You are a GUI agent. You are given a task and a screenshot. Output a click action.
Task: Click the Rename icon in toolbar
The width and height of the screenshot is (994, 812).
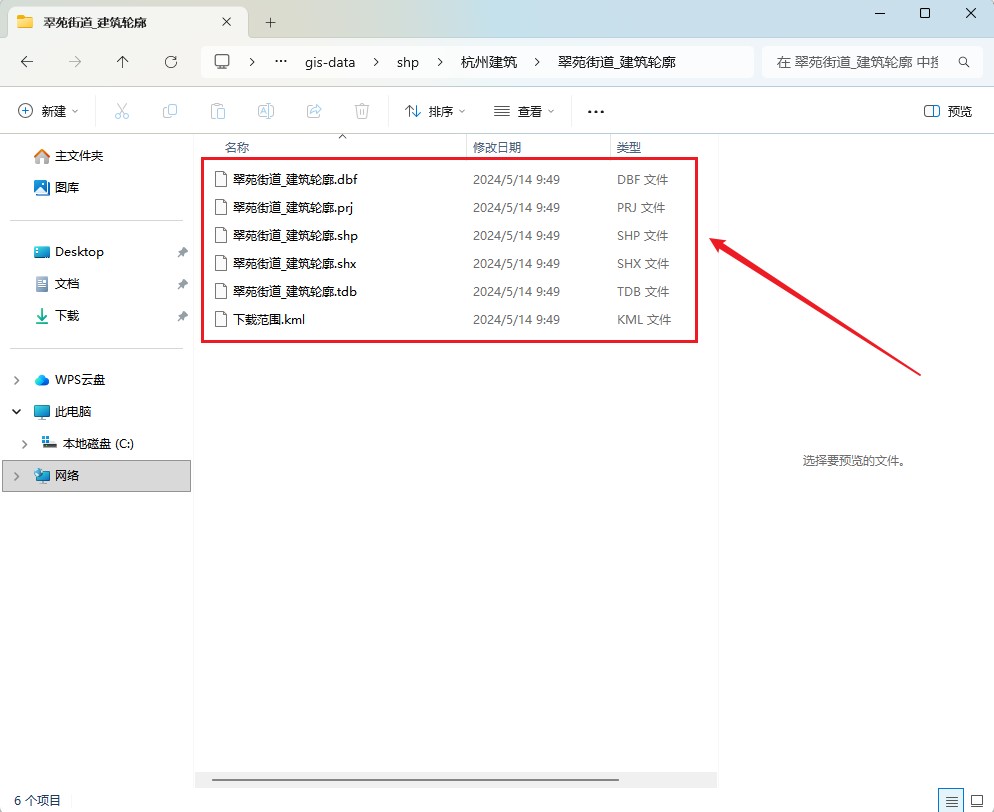coord(266,111)
